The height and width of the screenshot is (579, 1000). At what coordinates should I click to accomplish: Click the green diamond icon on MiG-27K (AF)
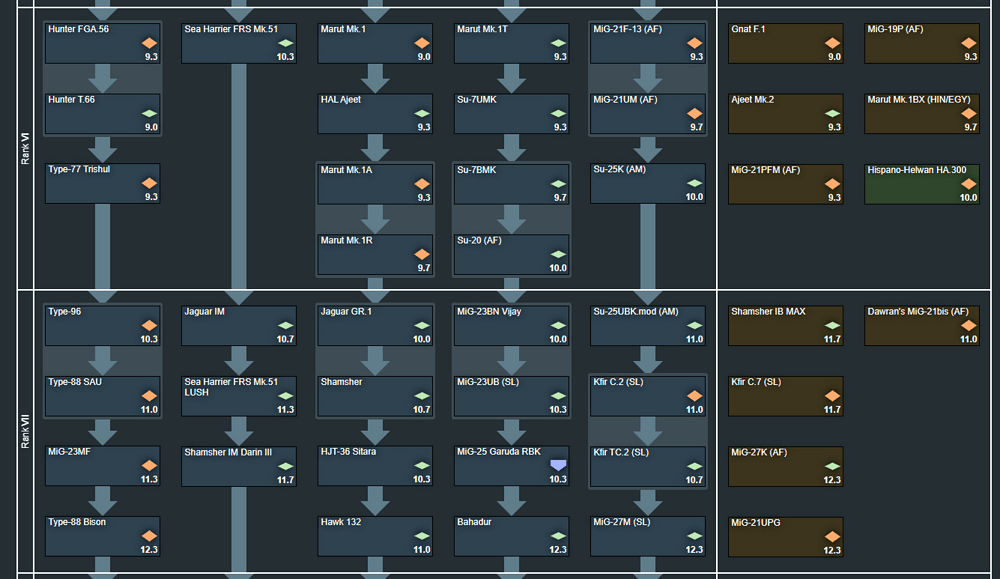(x=832, y=466)
